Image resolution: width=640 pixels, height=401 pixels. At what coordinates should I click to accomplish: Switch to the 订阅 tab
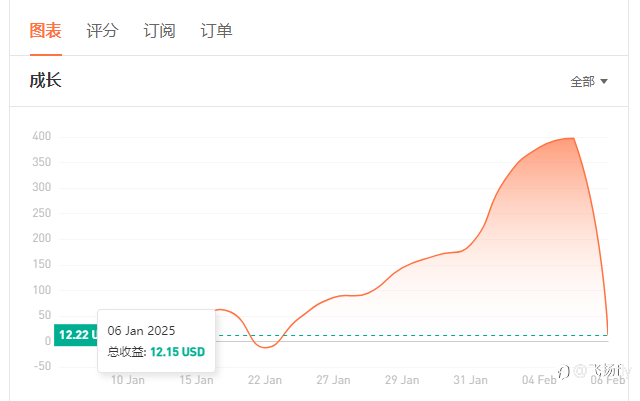click(159, 31)
